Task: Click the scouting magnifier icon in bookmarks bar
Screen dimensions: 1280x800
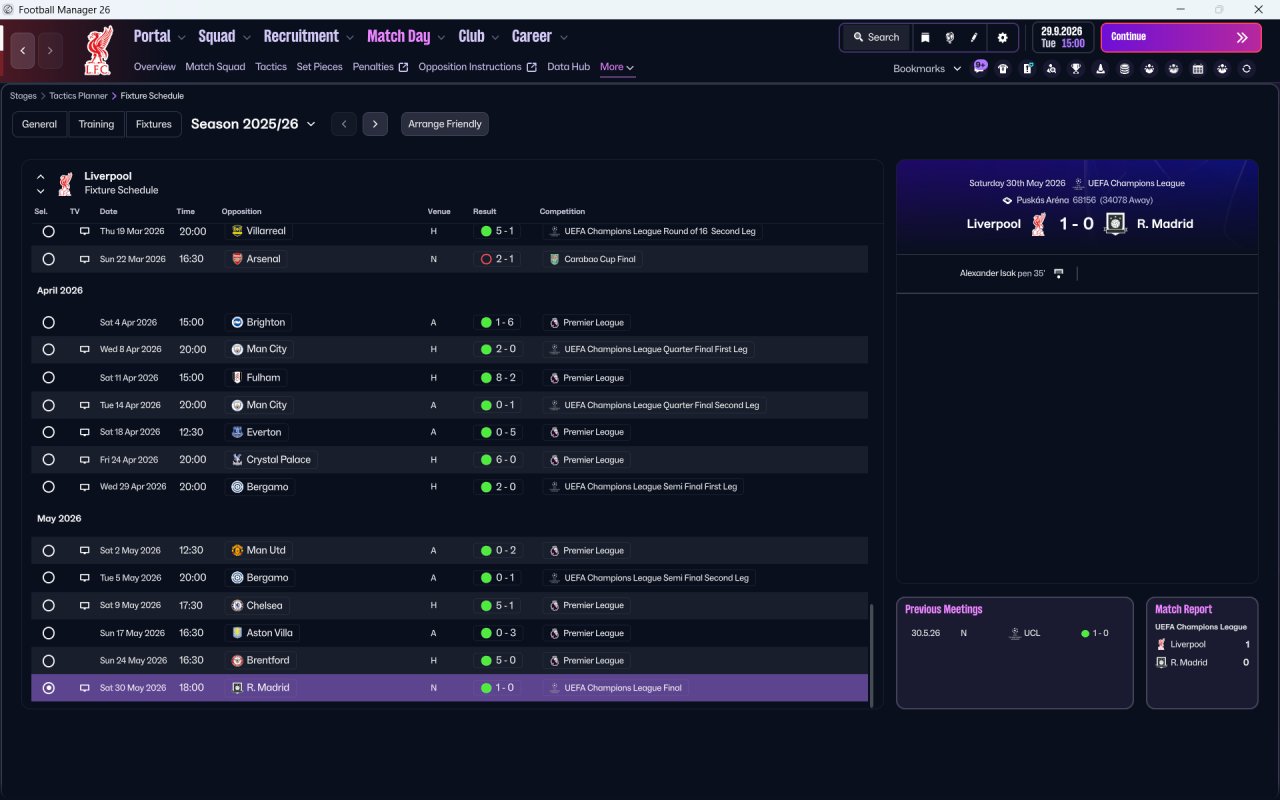Action: (x=1051, y=69)
